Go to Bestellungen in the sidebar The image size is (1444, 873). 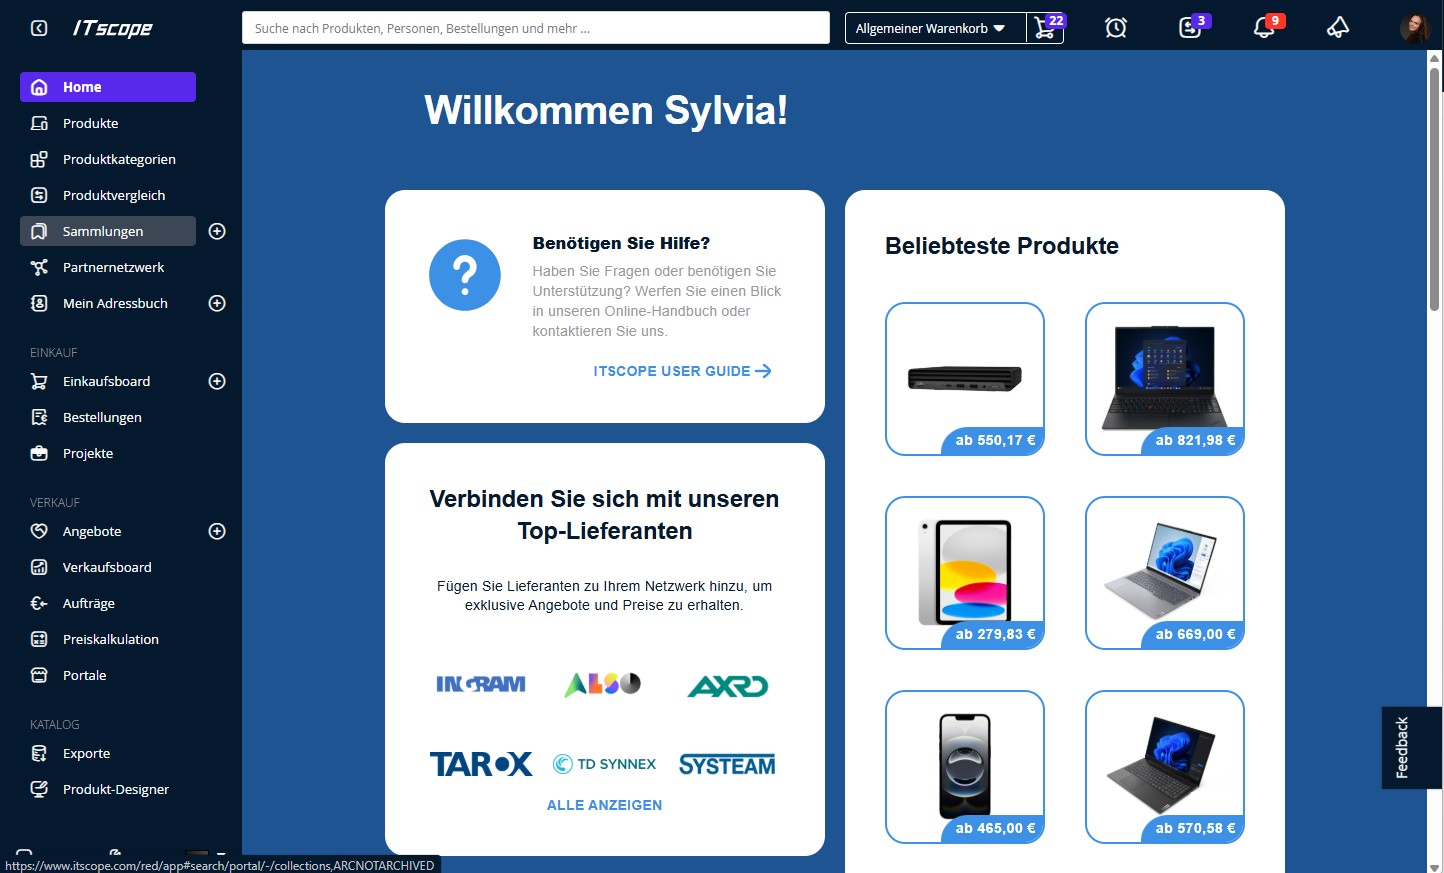tap(101, 417)
